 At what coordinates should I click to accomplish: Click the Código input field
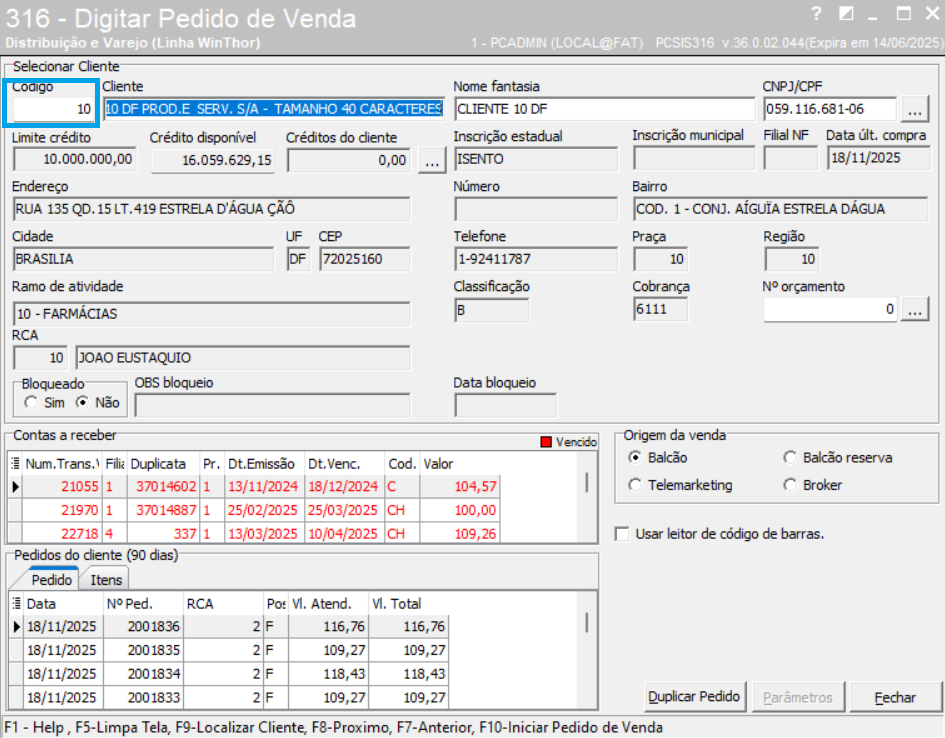[53, 109]
